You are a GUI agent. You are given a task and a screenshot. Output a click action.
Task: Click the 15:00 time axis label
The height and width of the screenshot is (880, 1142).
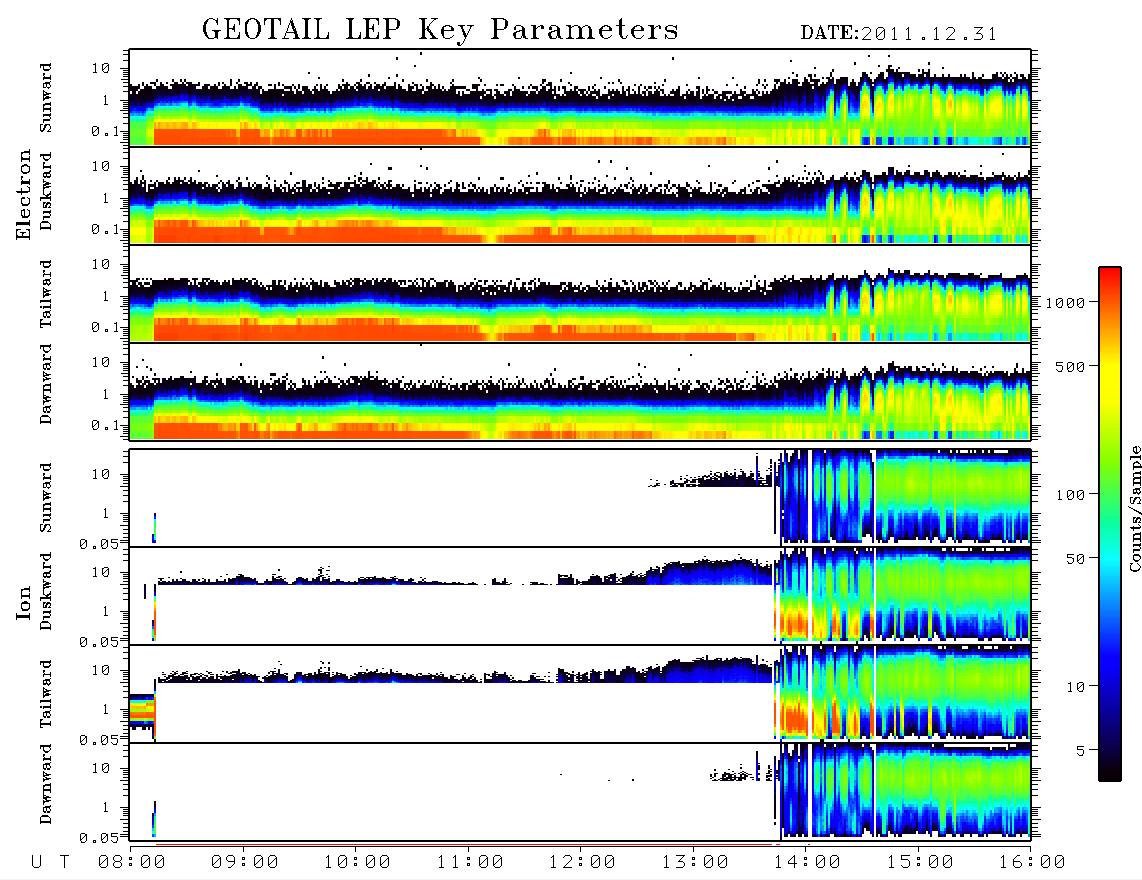click(920, 863)
